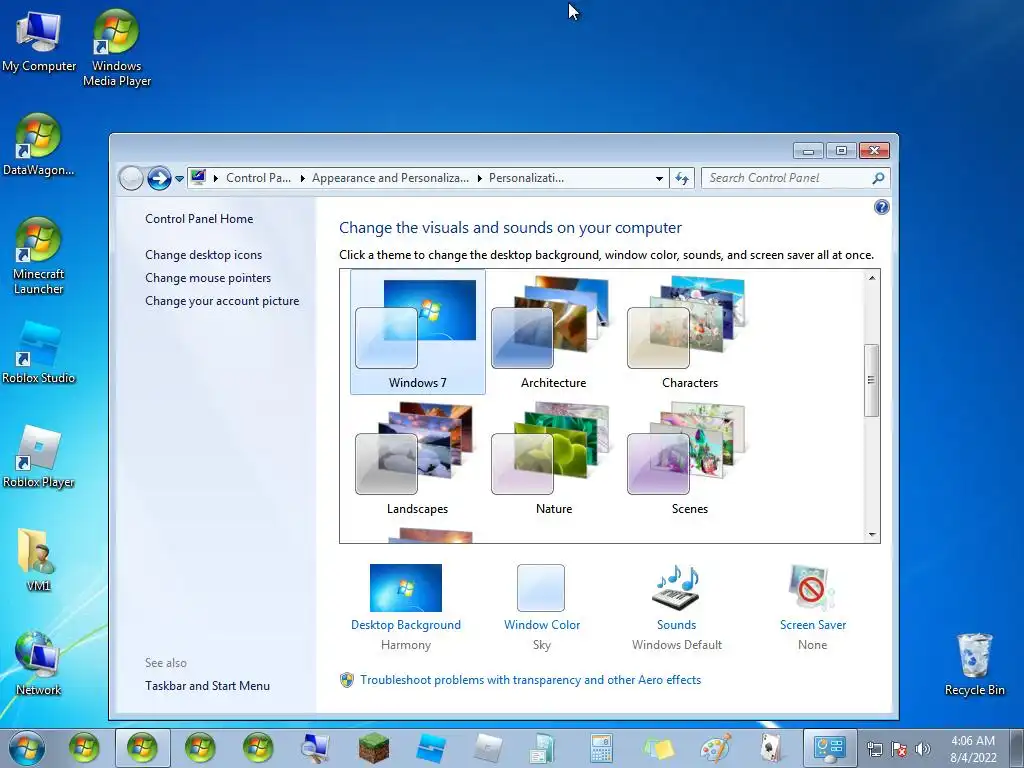Open Solitaire cards taskbar icon
Image resolution: width=1024 pixels, height=768 pixels.
coord(771,748)
